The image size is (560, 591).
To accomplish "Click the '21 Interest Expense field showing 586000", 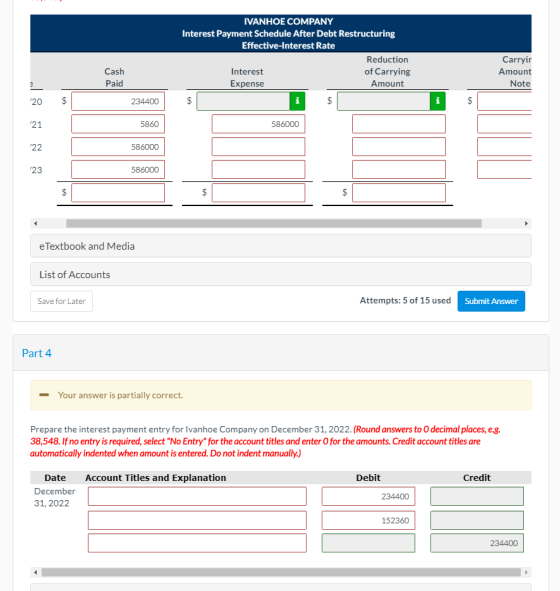I will [259, 124].
